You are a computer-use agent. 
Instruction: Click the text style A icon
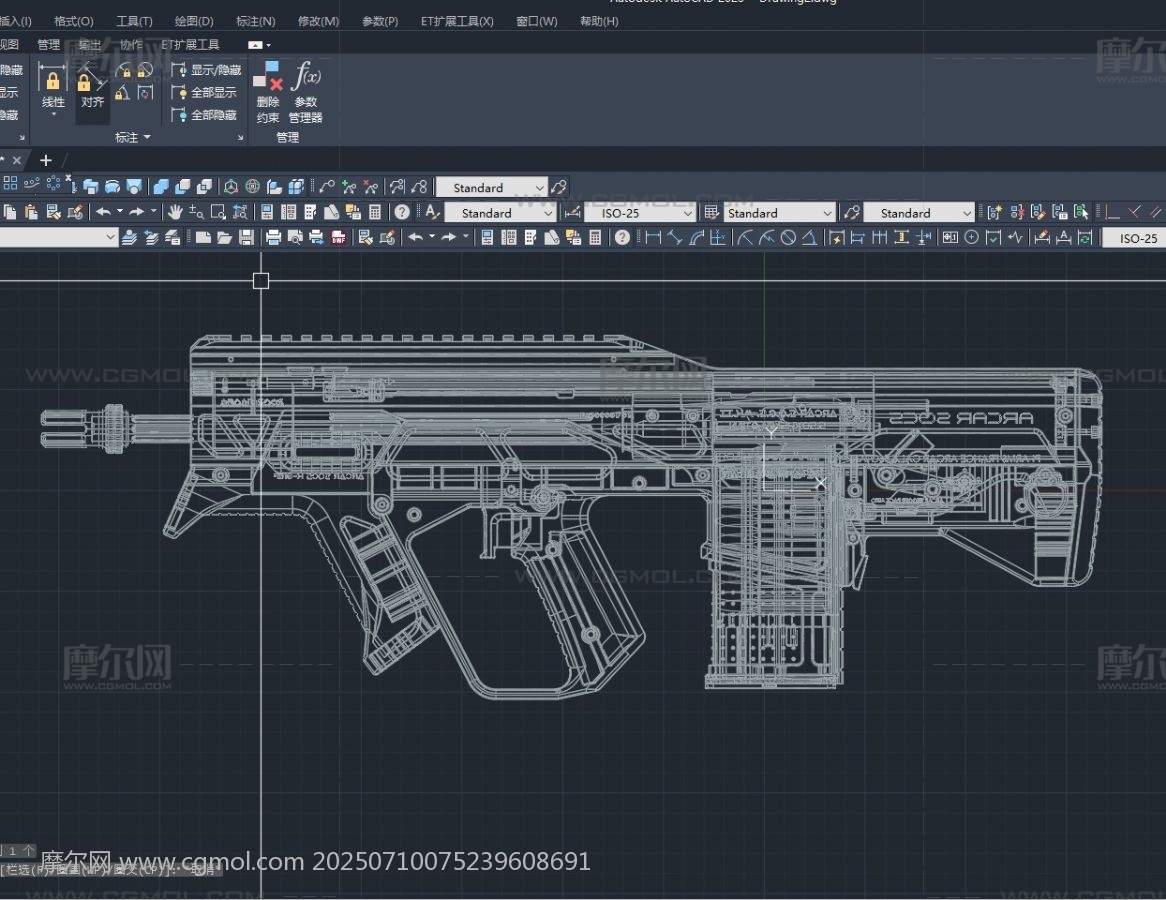click(x=431, y=212)
